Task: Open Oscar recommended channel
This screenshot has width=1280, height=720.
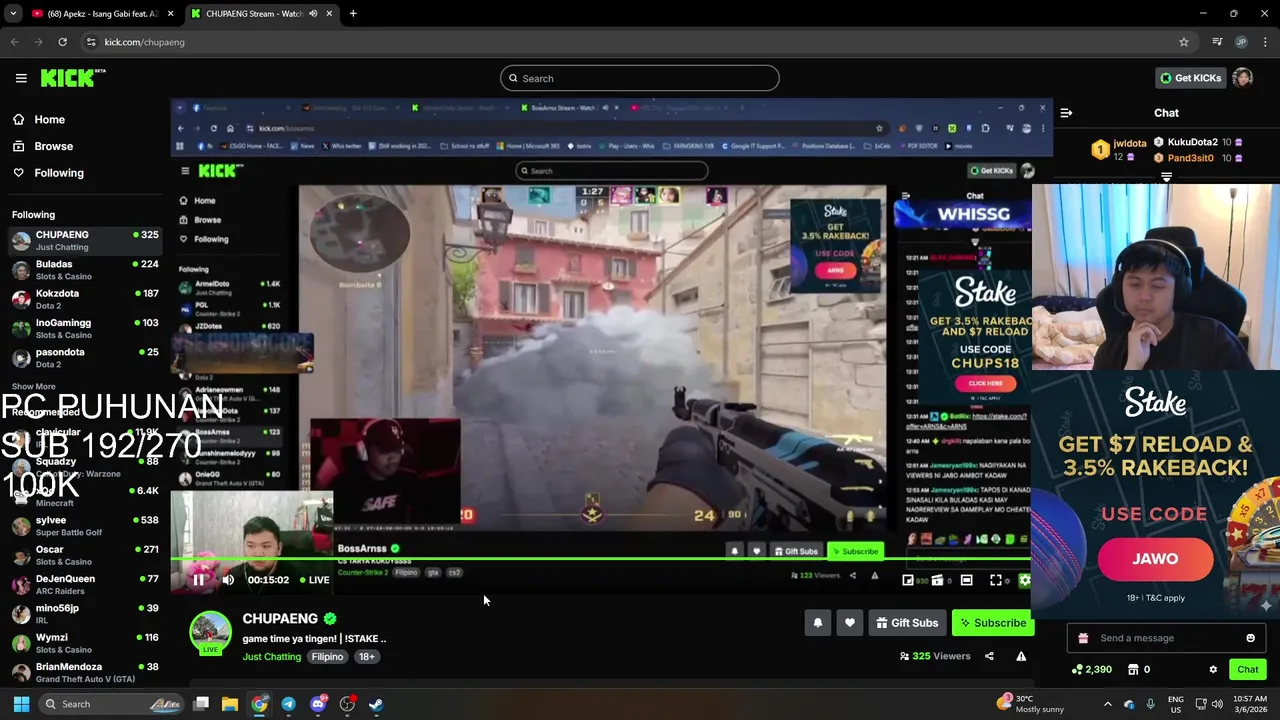Action: point(85,555)
